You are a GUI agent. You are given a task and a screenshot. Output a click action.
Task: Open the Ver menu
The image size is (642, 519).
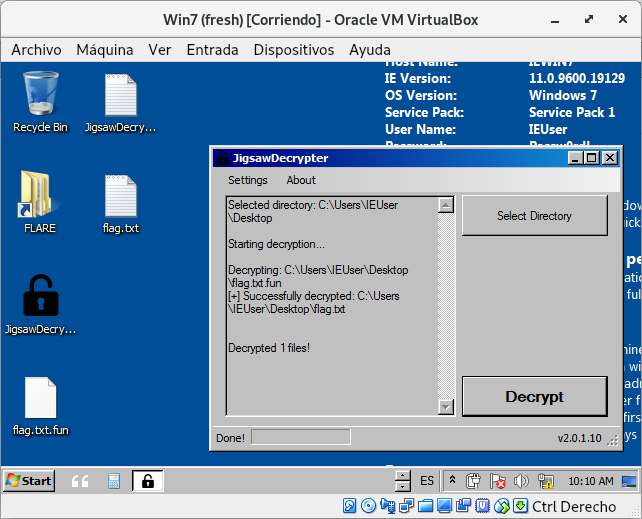[x=160, y=50]
